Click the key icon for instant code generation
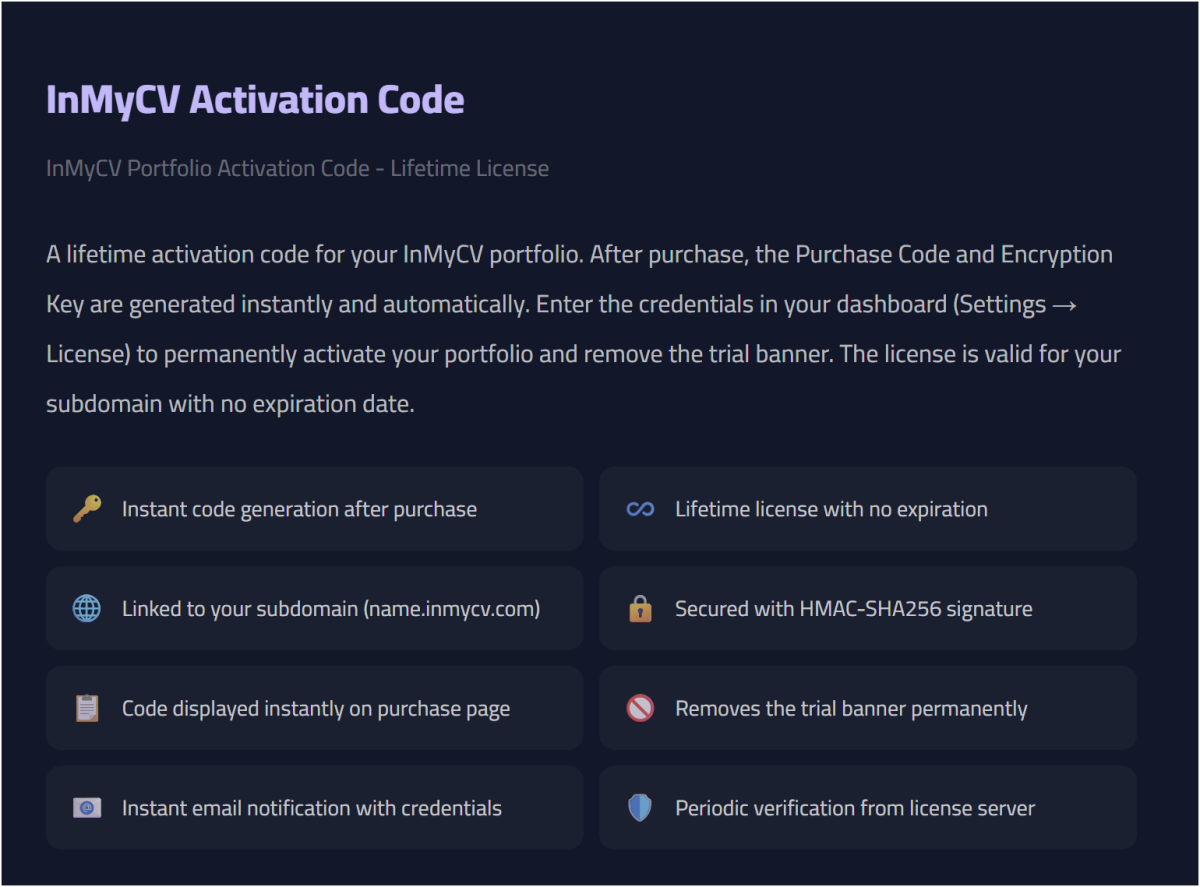The height and width of the screenshot is (887, 1200). tap(87, 509)
